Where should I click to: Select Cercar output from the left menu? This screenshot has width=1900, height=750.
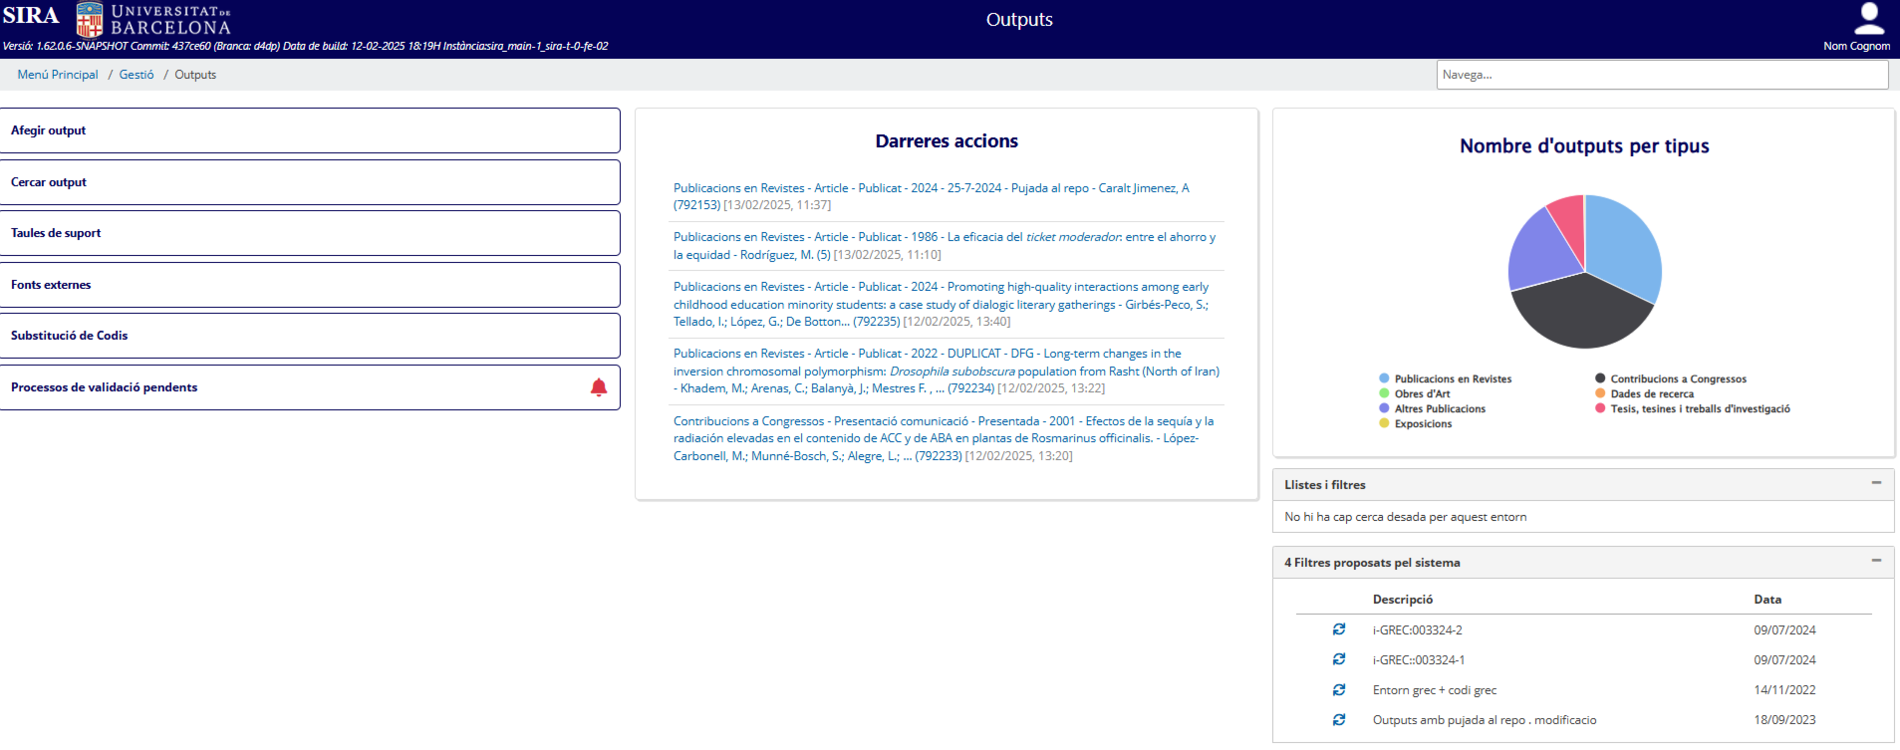[310, 182]
